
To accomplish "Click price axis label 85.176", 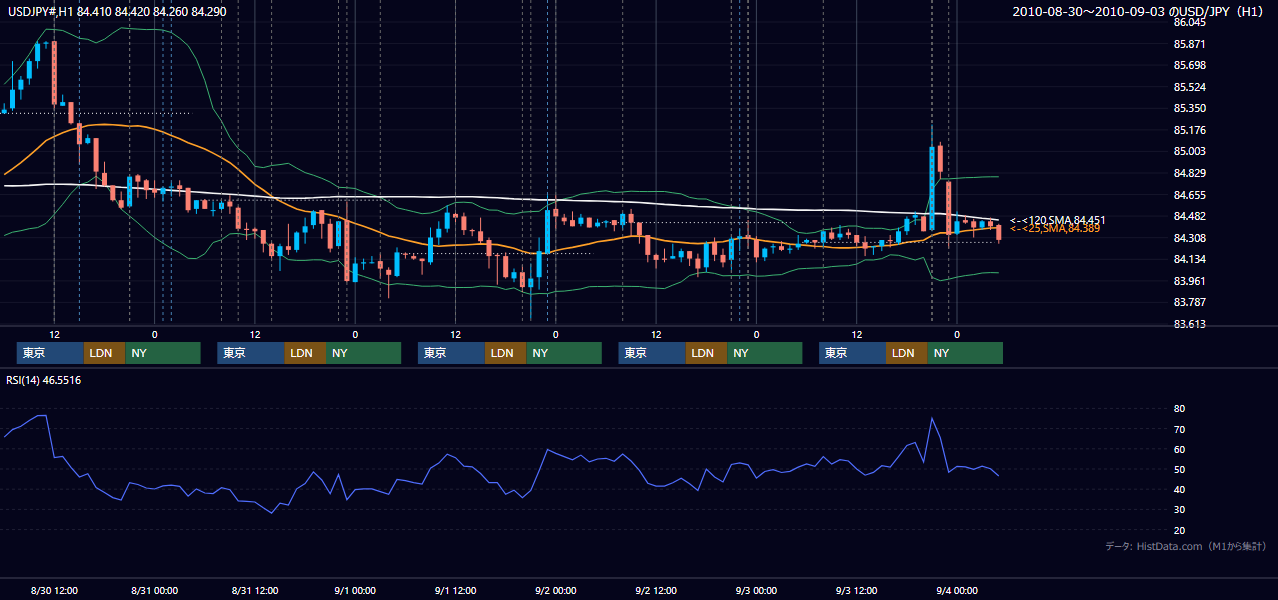I will click(1189, 130).
